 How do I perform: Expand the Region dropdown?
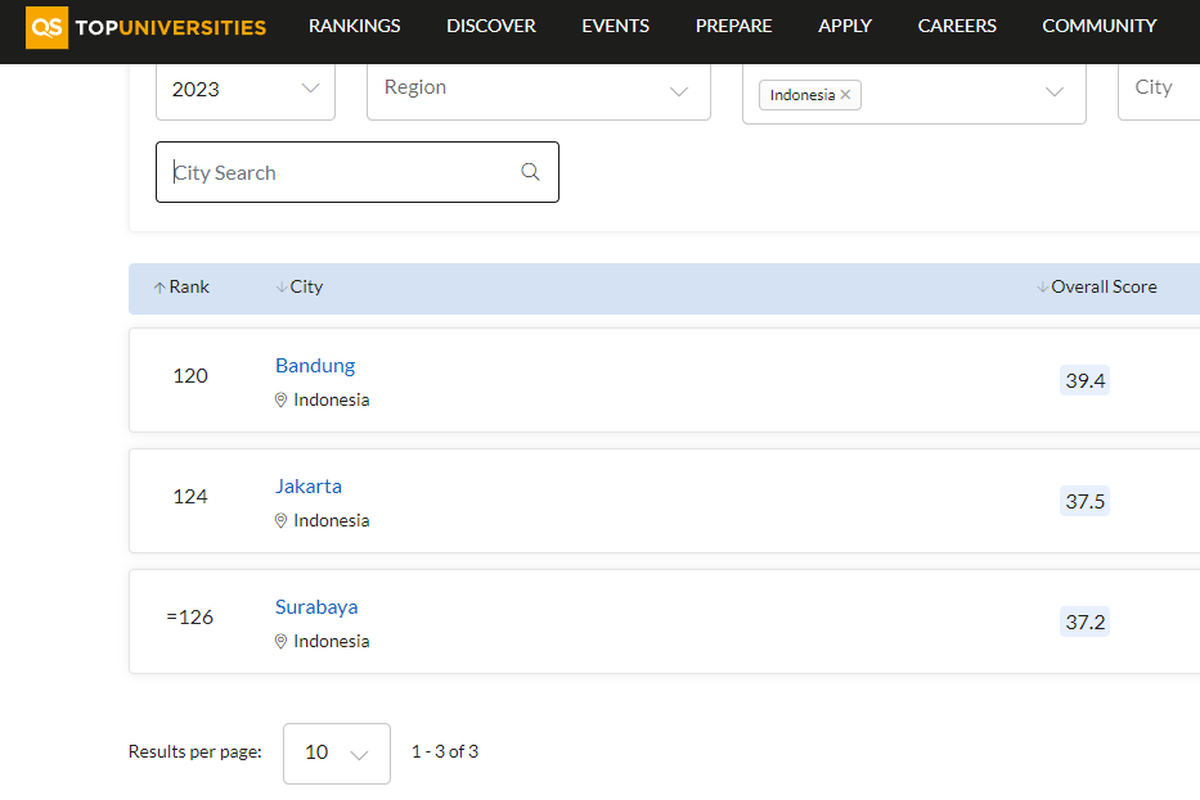(x=538, y=90)
